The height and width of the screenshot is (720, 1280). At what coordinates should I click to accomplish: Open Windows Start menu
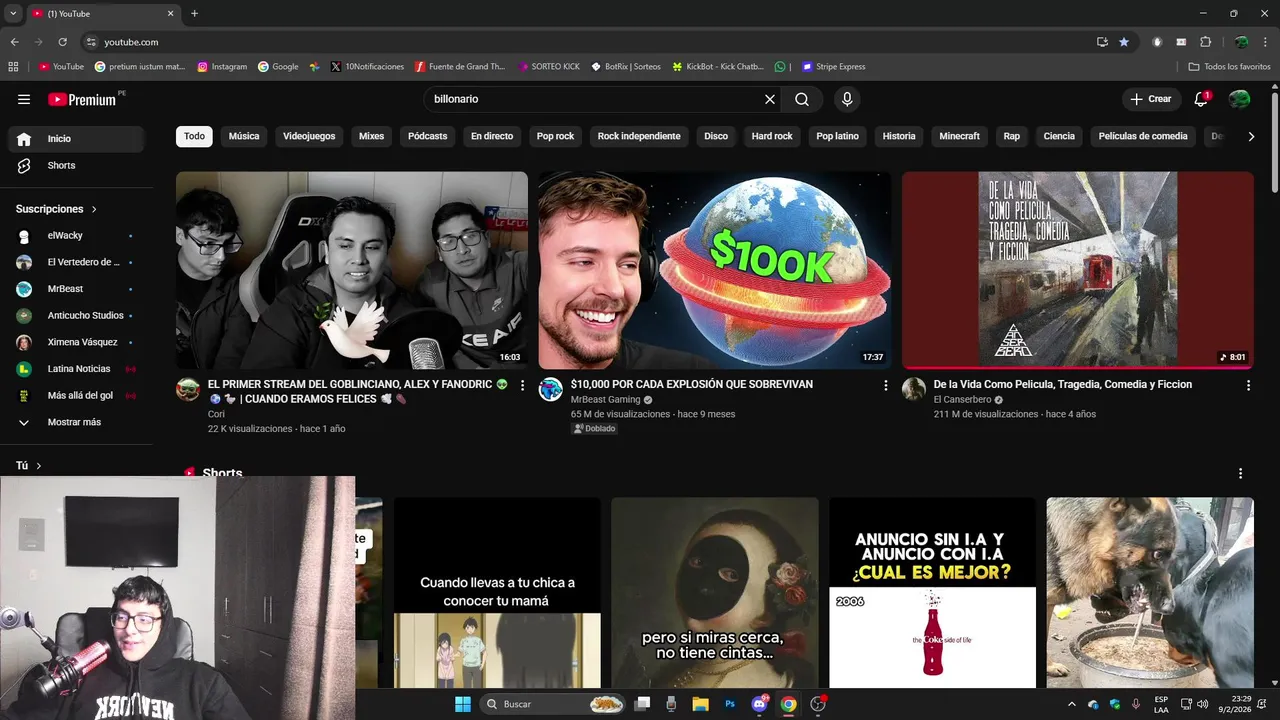tap(463, 704)
